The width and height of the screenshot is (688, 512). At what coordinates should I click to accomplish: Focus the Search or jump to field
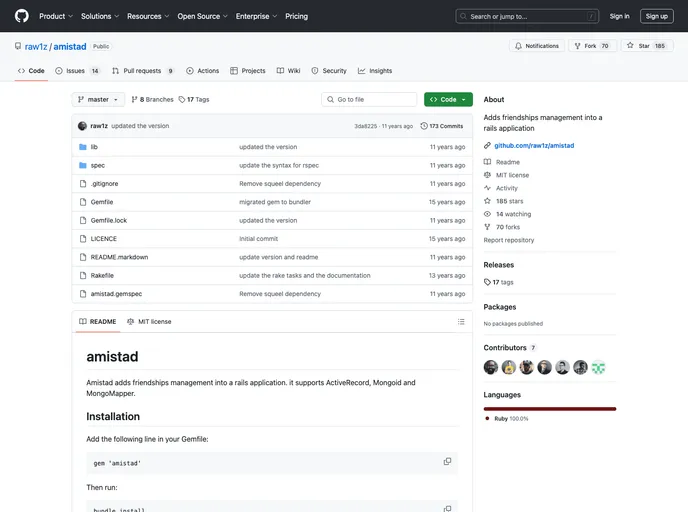click(x=527, y=16)
